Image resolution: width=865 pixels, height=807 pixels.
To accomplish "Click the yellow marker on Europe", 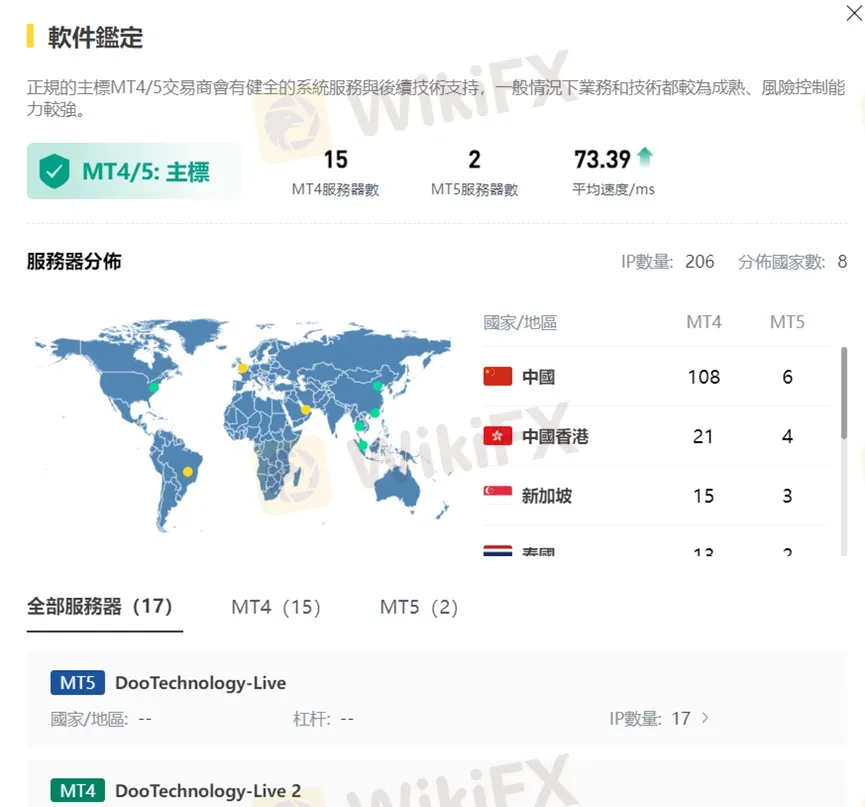I will click(x=242, y=370).
